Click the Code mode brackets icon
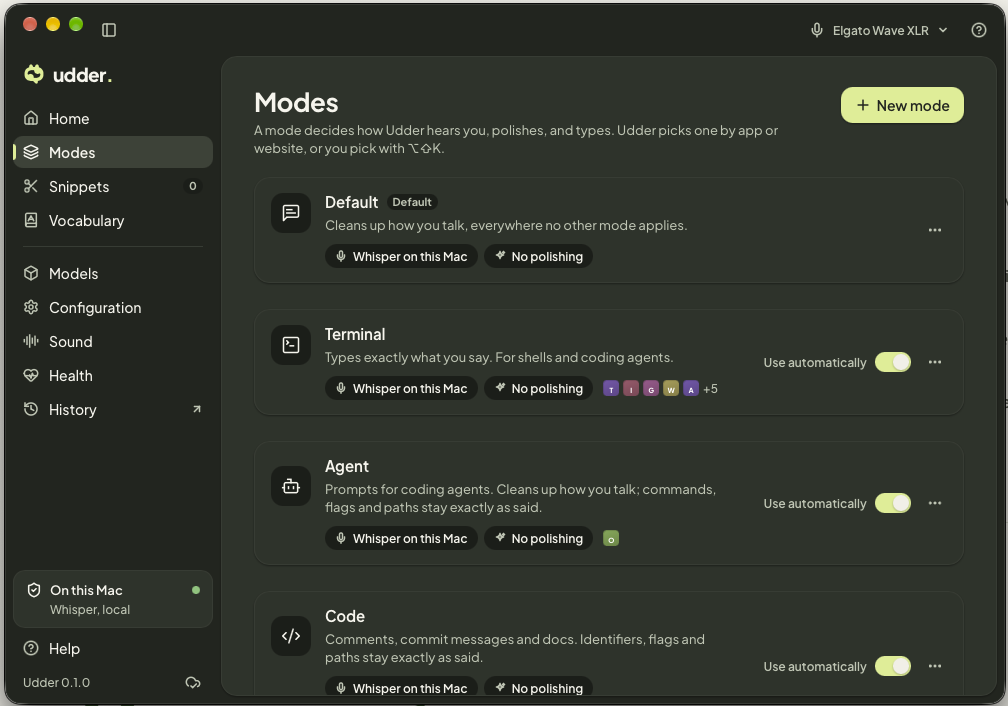Viewport: 1008px width, 706px height. pyautogui.click(x=291, y=636)
